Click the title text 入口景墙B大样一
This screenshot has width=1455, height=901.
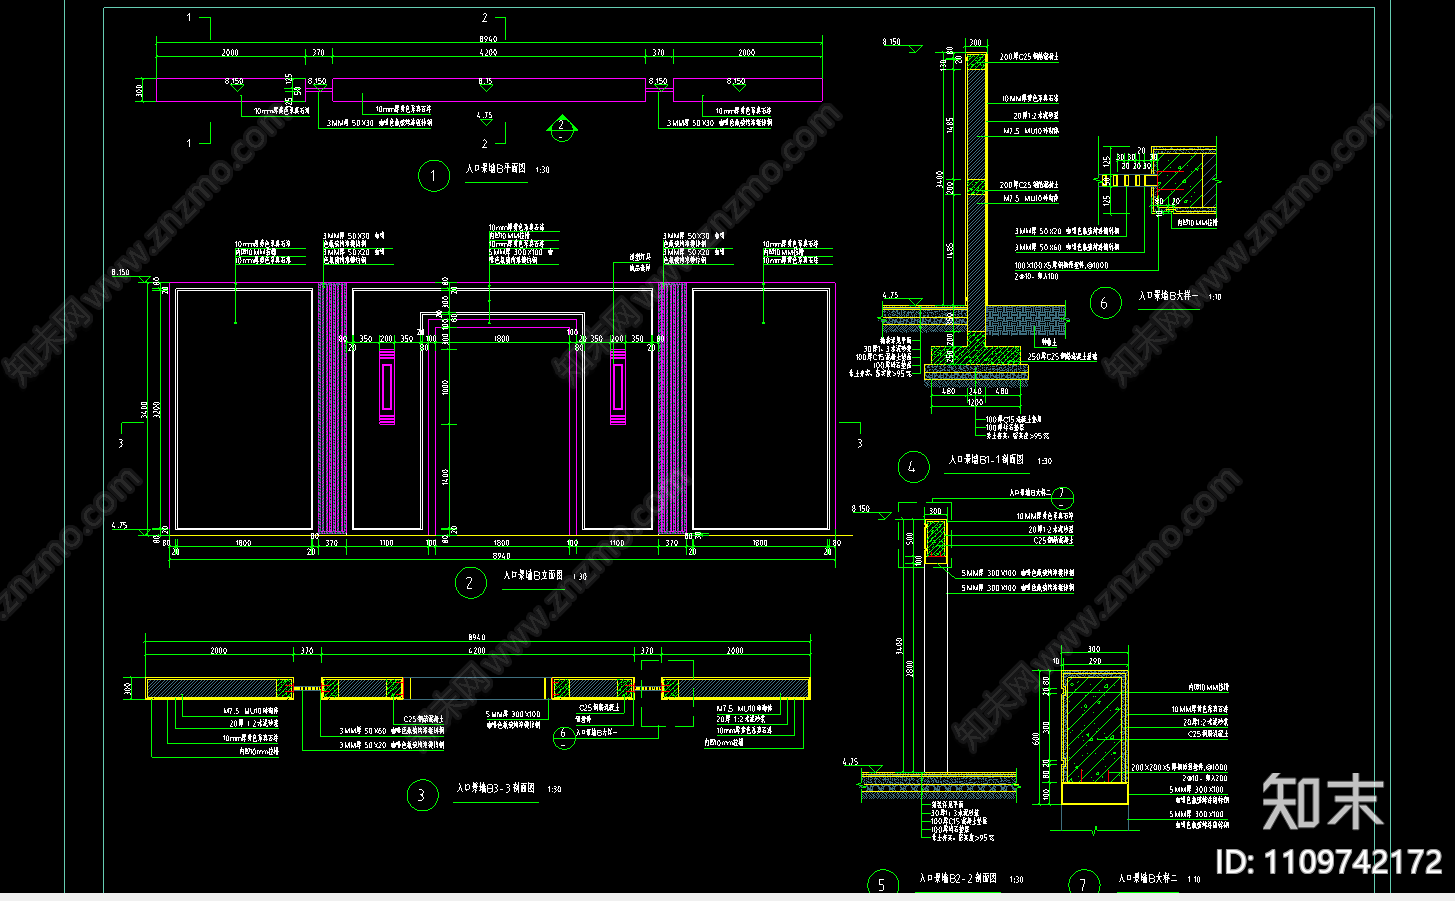pos(1167,296)
